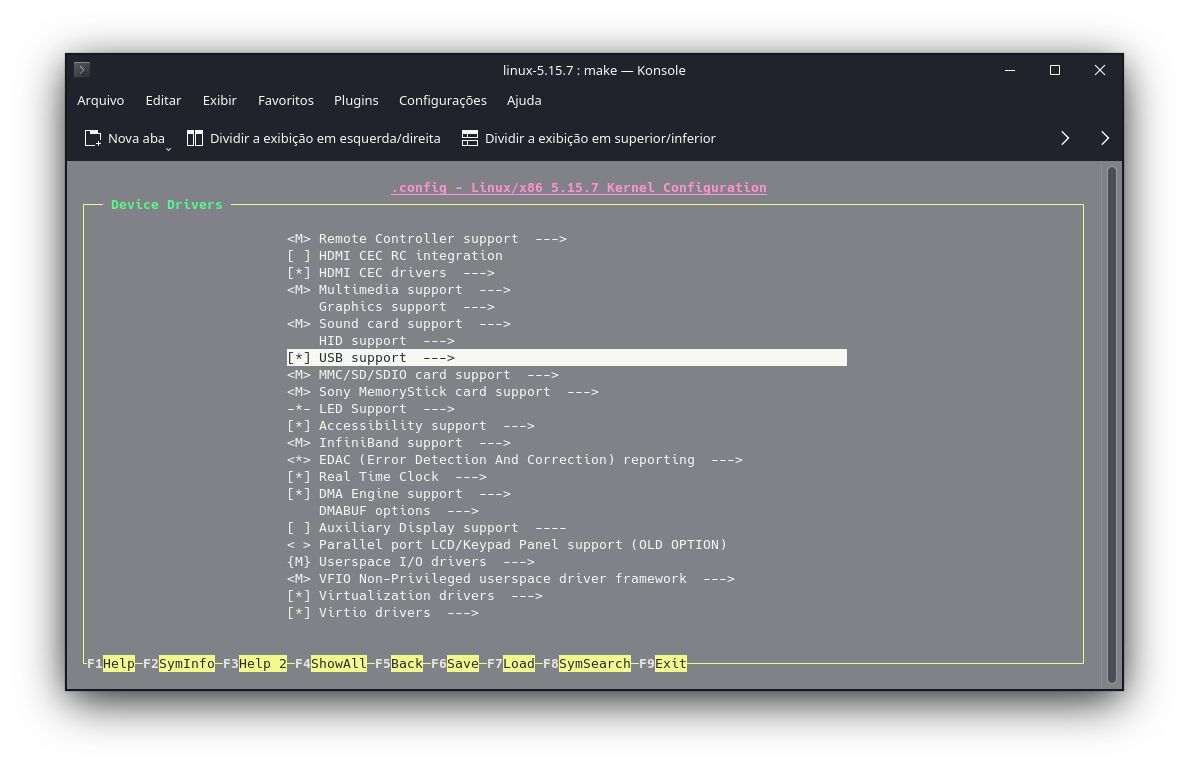Viewport: 1189px width, 768px height.
Task: Open the Ajuda menu
Action: pyautogui.click(x=524, y=100)
